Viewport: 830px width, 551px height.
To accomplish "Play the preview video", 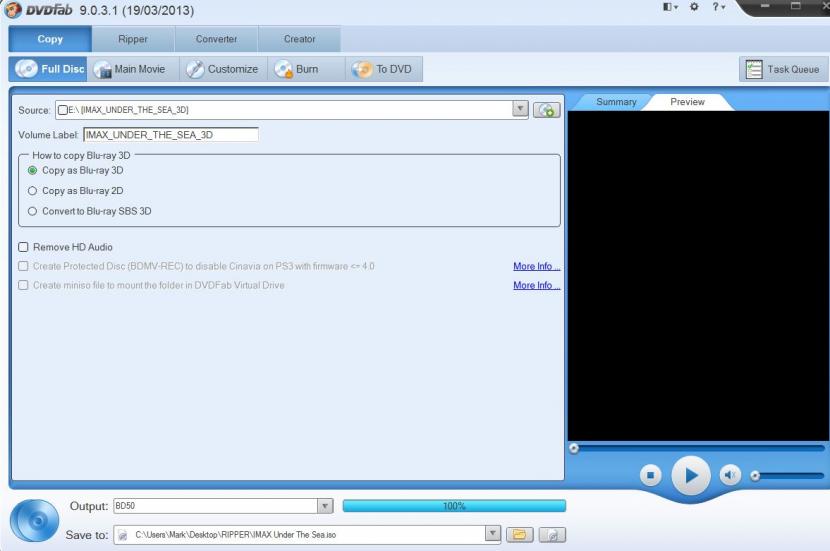I will click(x=691, y=475).
